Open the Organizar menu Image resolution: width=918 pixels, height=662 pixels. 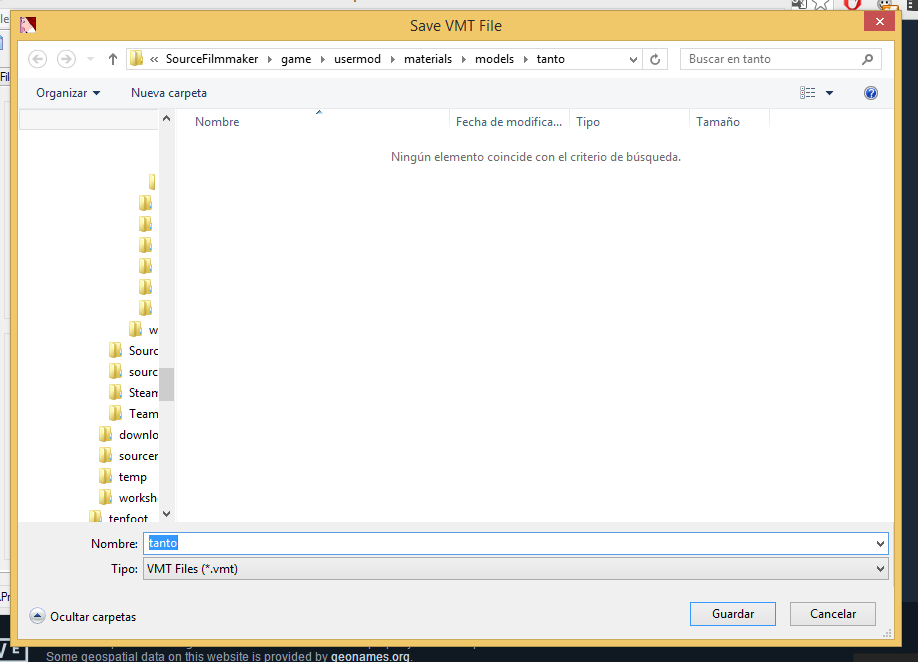(x=68, y=93)
